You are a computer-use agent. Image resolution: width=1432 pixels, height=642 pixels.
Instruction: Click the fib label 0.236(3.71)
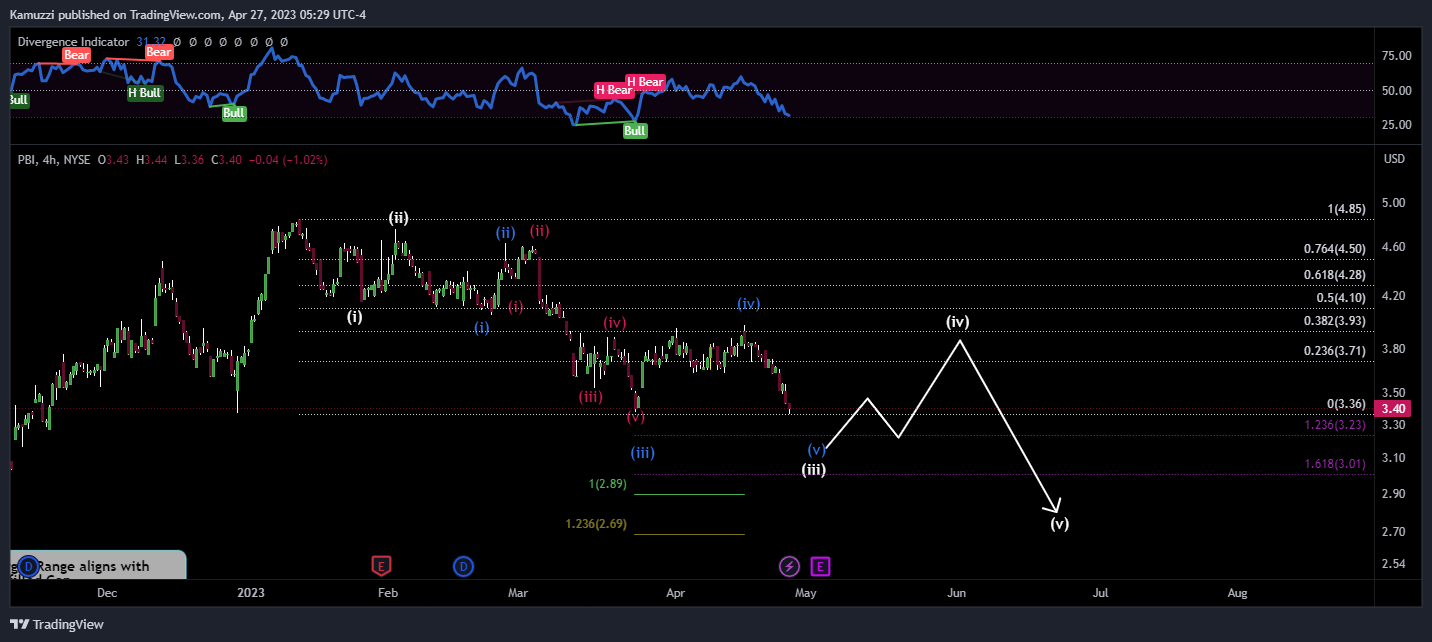coord(1335,351)
